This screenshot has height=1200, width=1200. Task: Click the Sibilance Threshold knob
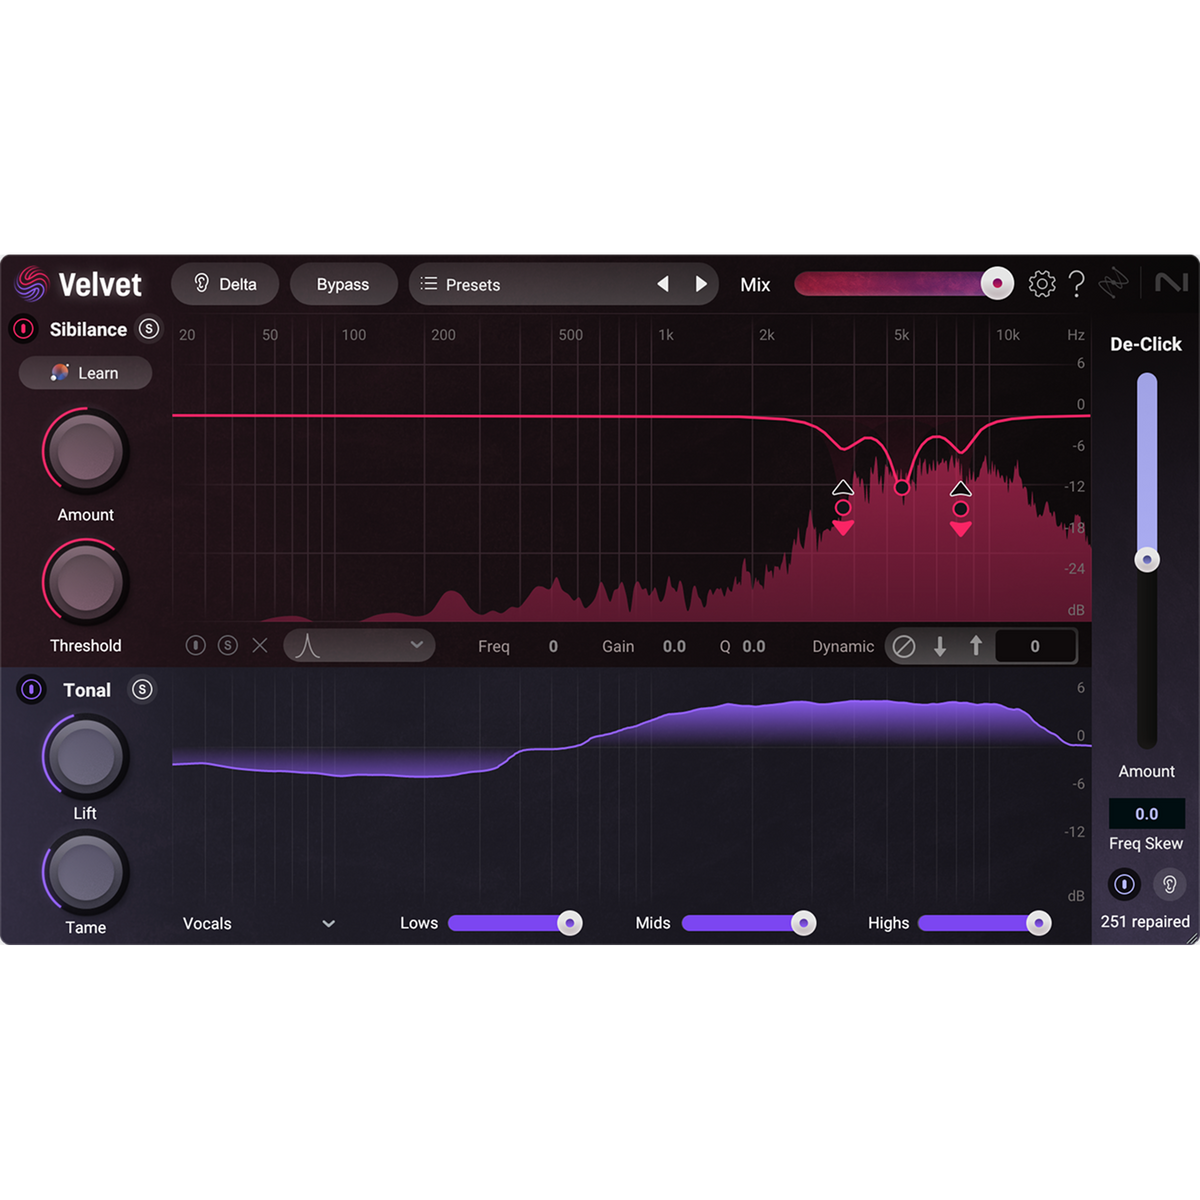pos(86,582)
